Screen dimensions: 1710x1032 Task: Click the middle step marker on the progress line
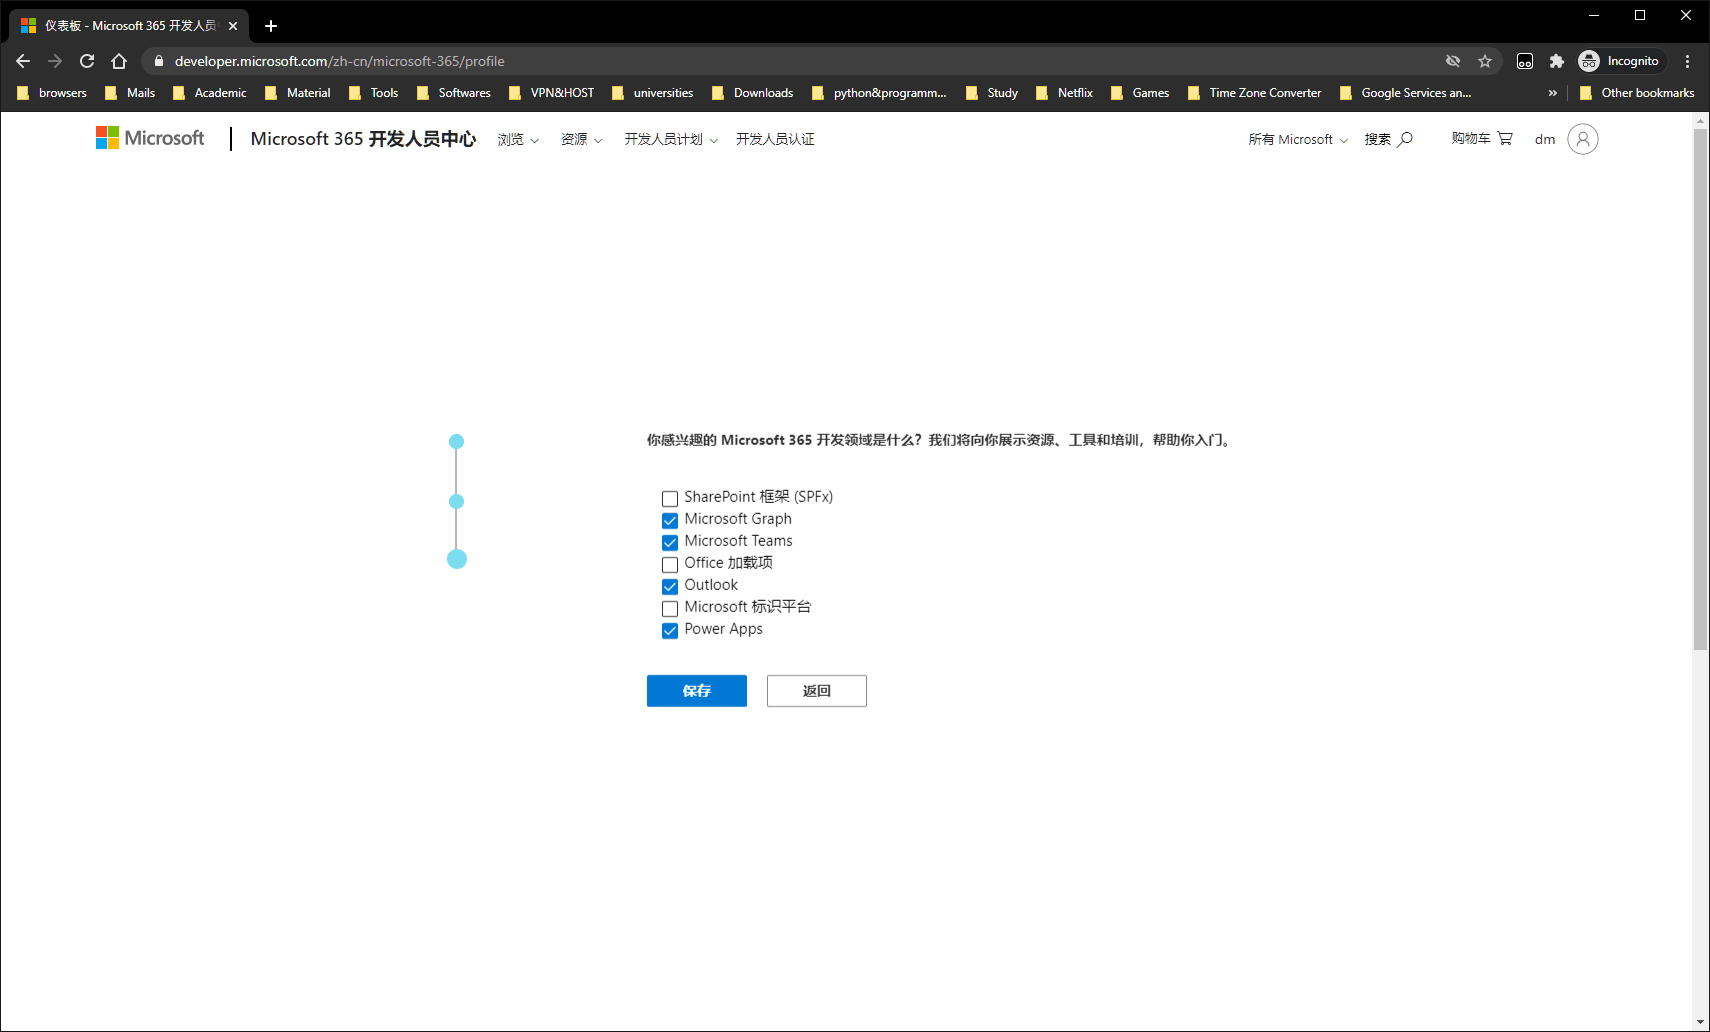tap(456, 501)
